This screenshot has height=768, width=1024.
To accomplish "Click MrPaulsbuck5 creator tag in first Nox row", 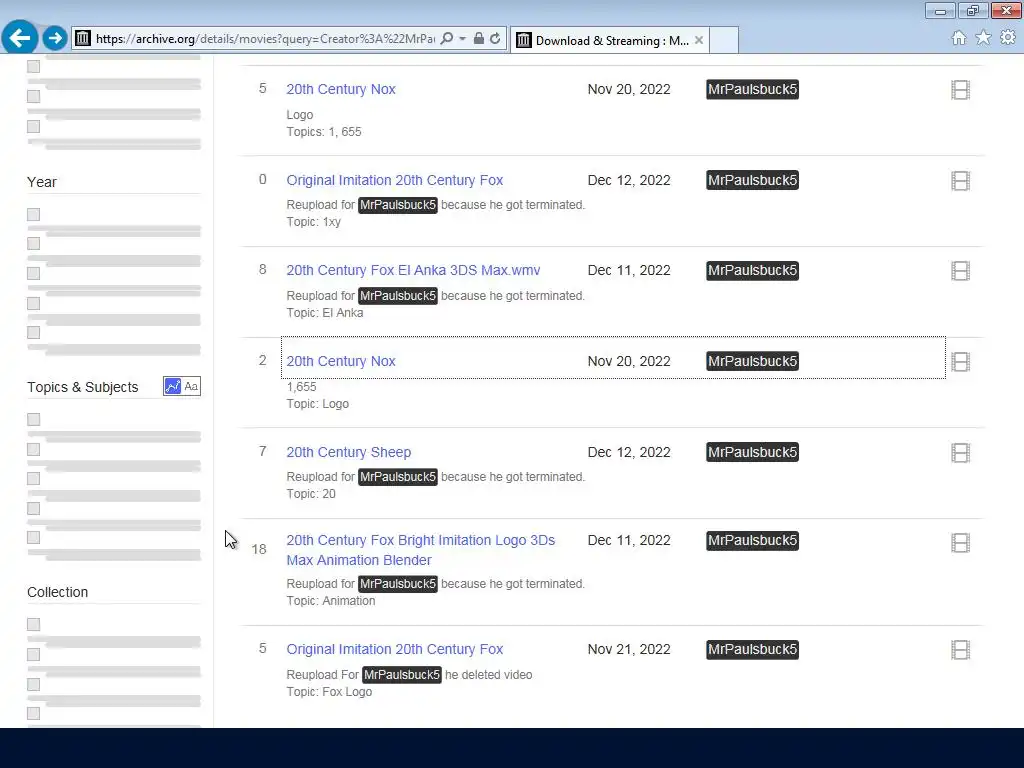I will click(x=752, y=89).
